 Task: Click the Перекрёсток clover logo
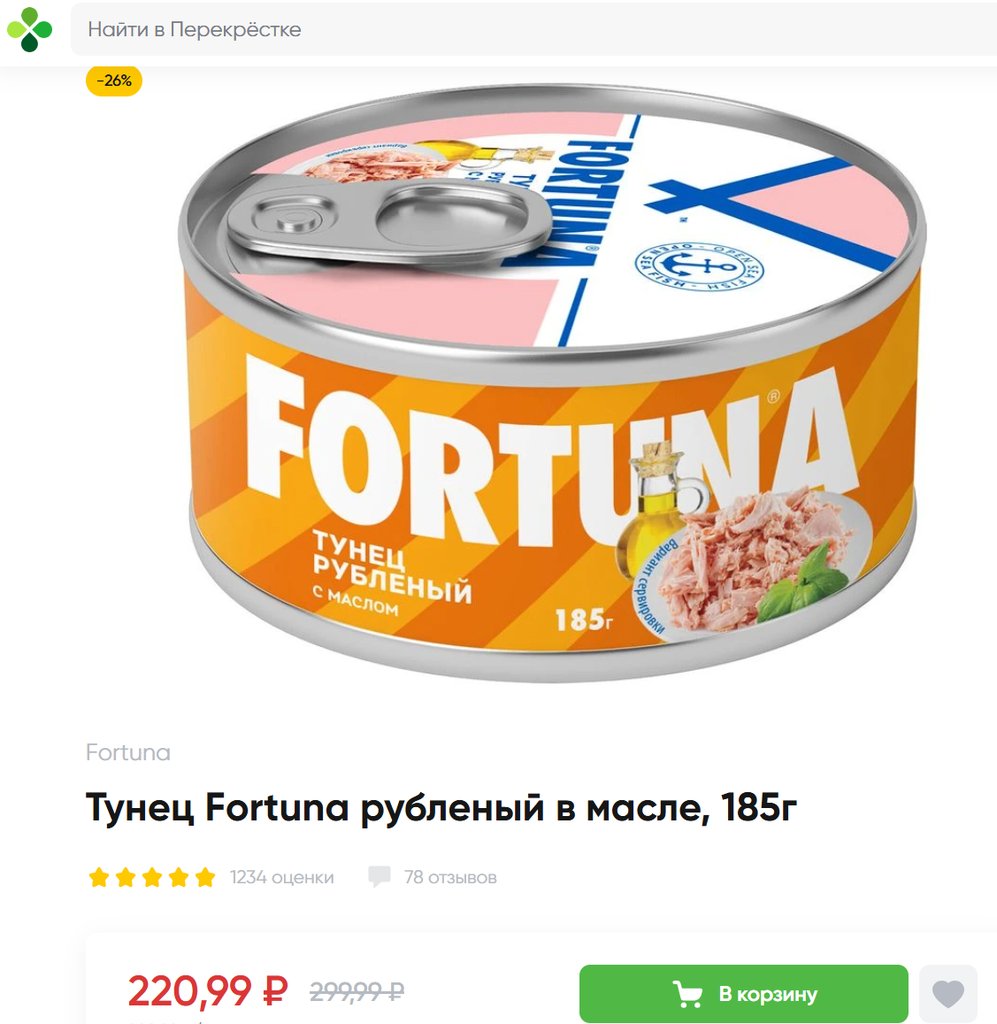click(29, 29)
